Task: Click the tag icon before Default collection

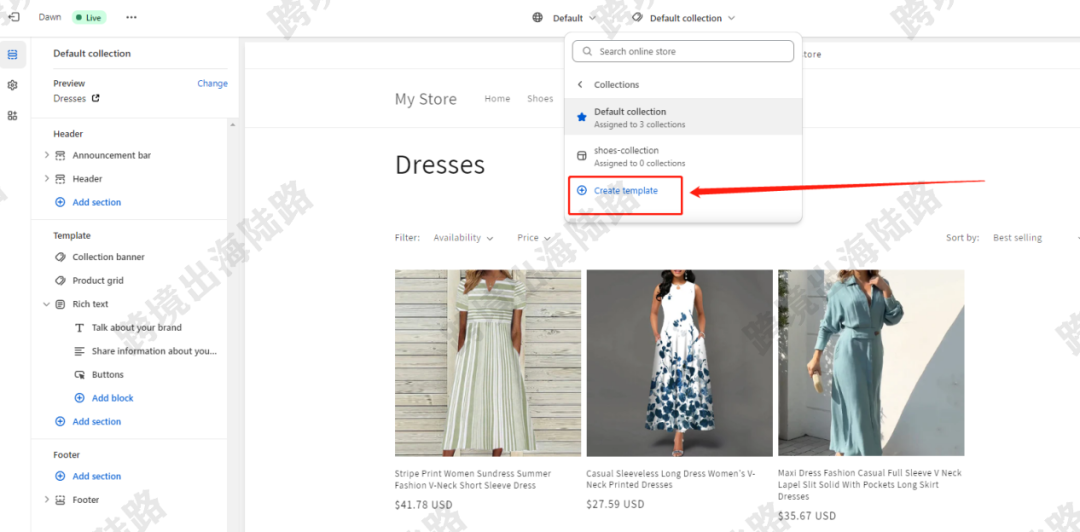Action: (x=638, y=17)
